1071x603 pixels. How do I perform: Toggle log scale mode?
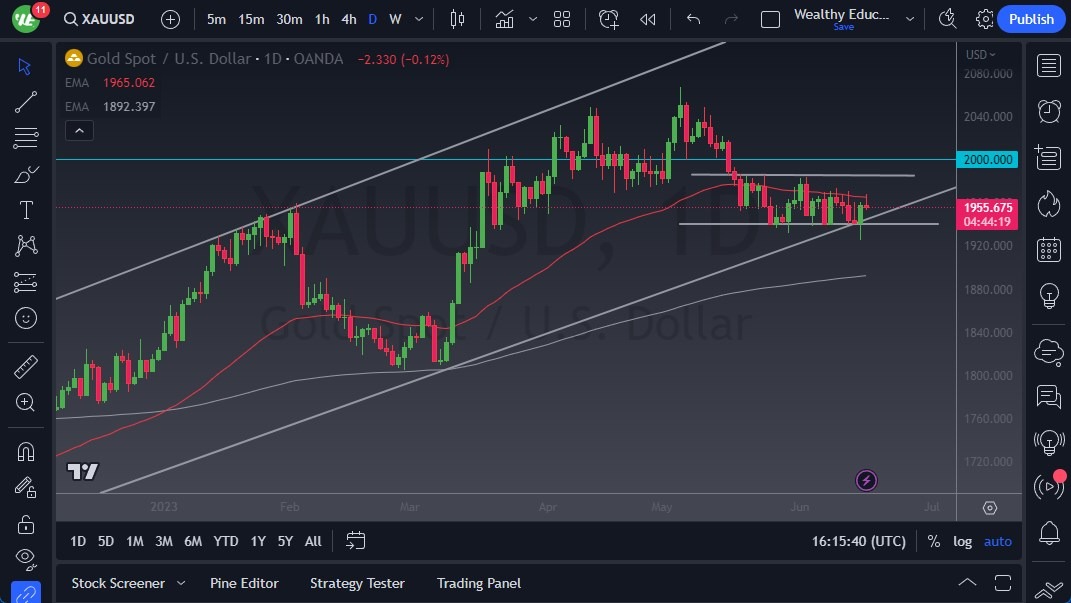(962, 541)
